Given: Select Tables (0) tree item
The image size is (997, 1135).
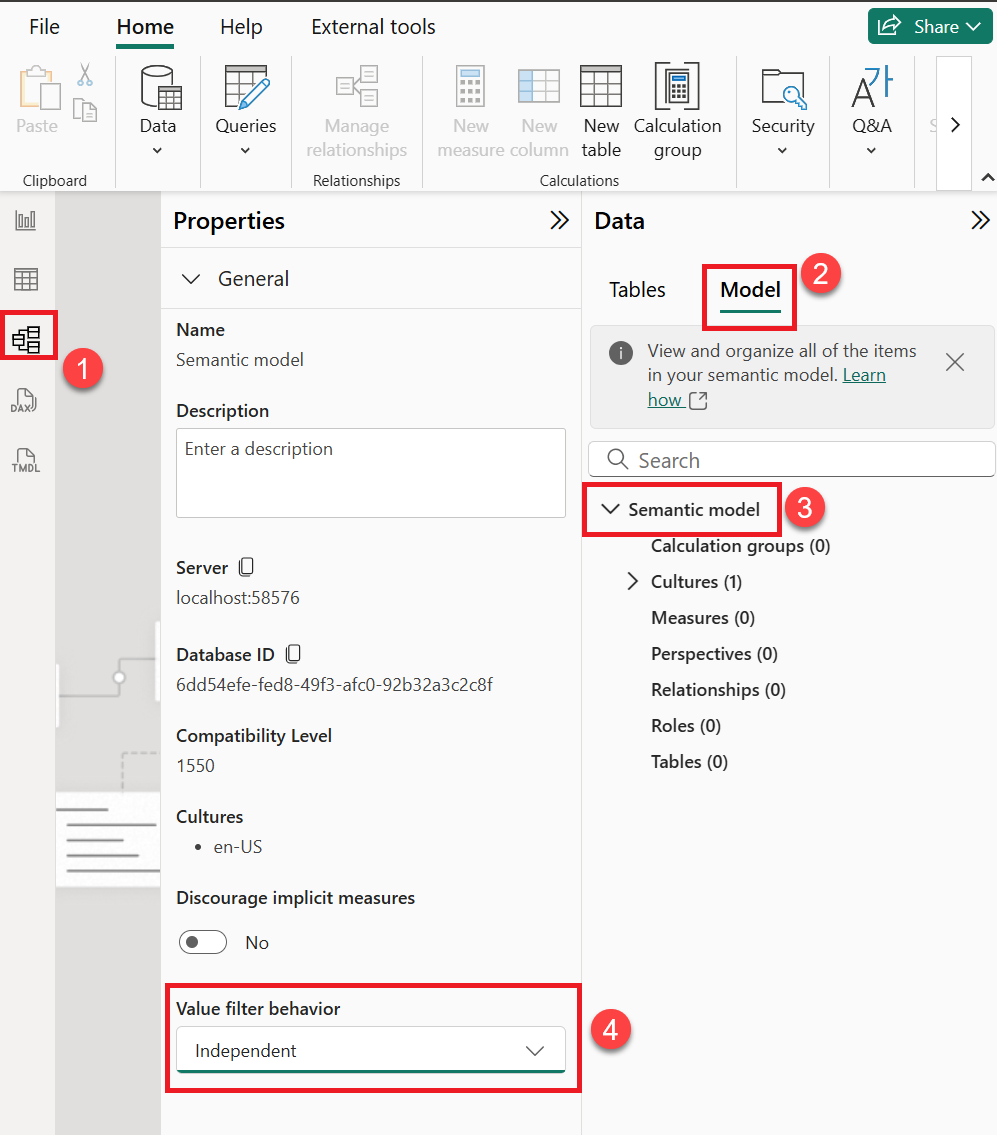Looking at the screenshot, I should [689, 761].
